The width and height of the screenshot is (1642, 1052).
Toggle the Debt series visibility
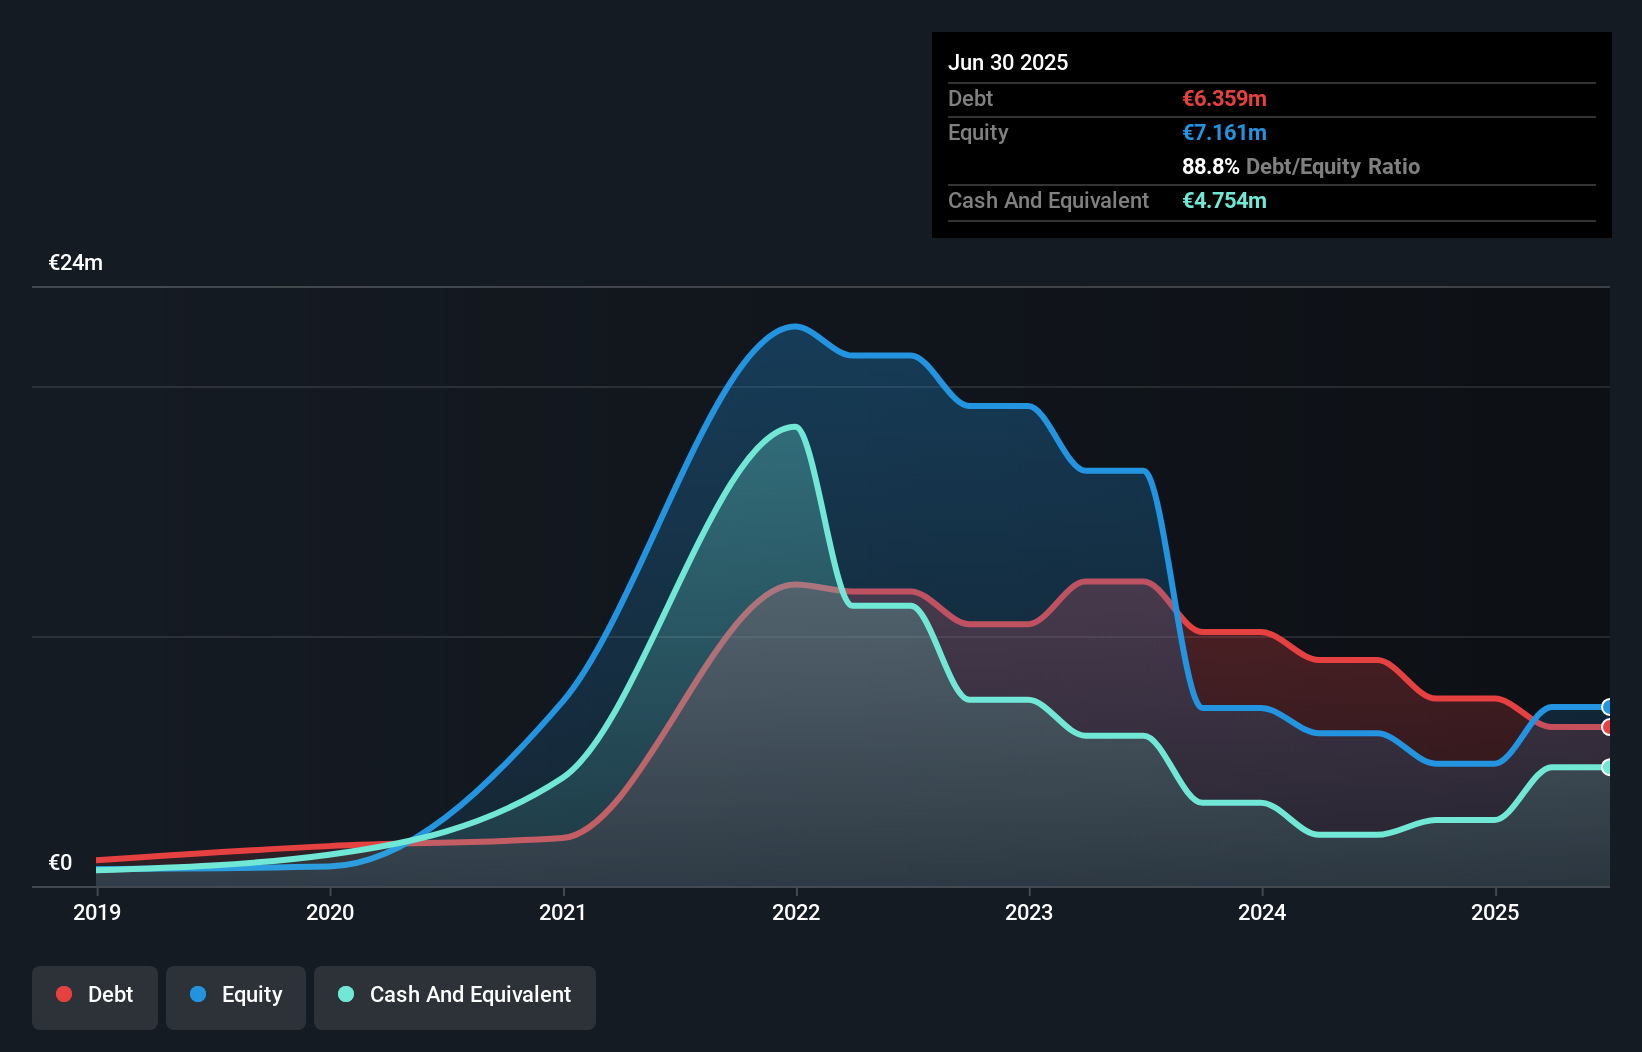95,995
